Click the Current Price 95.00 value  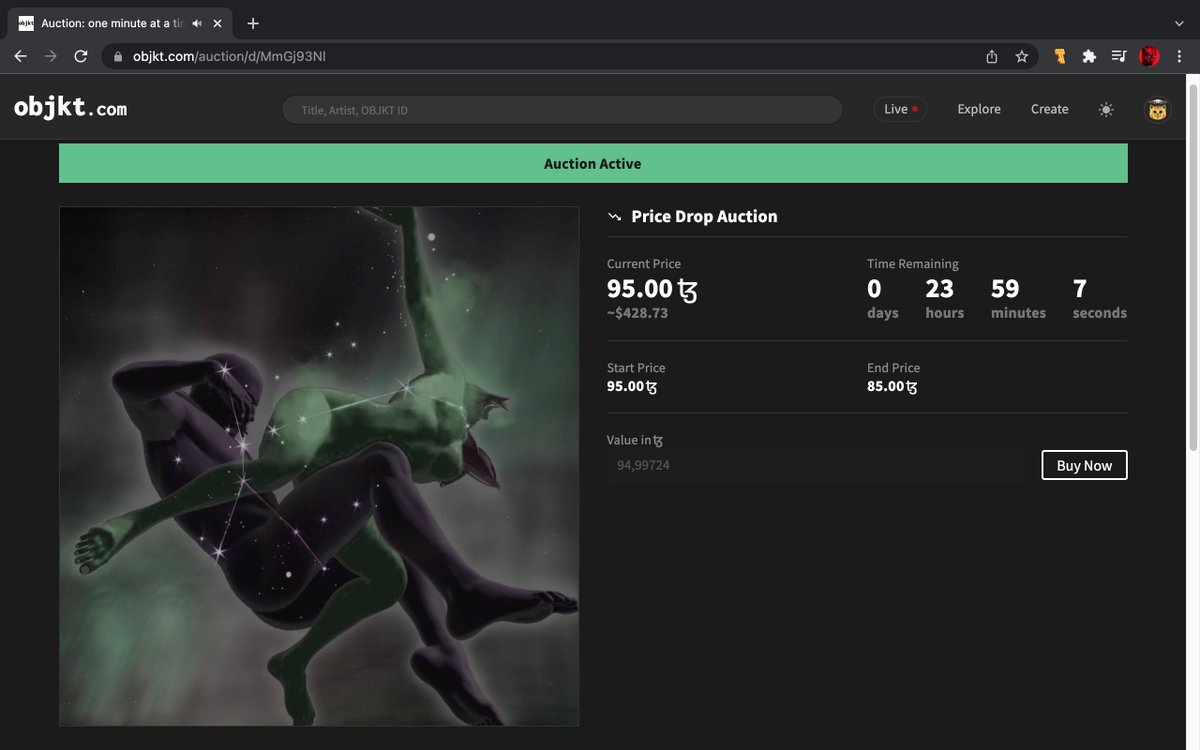click(652, 289)
